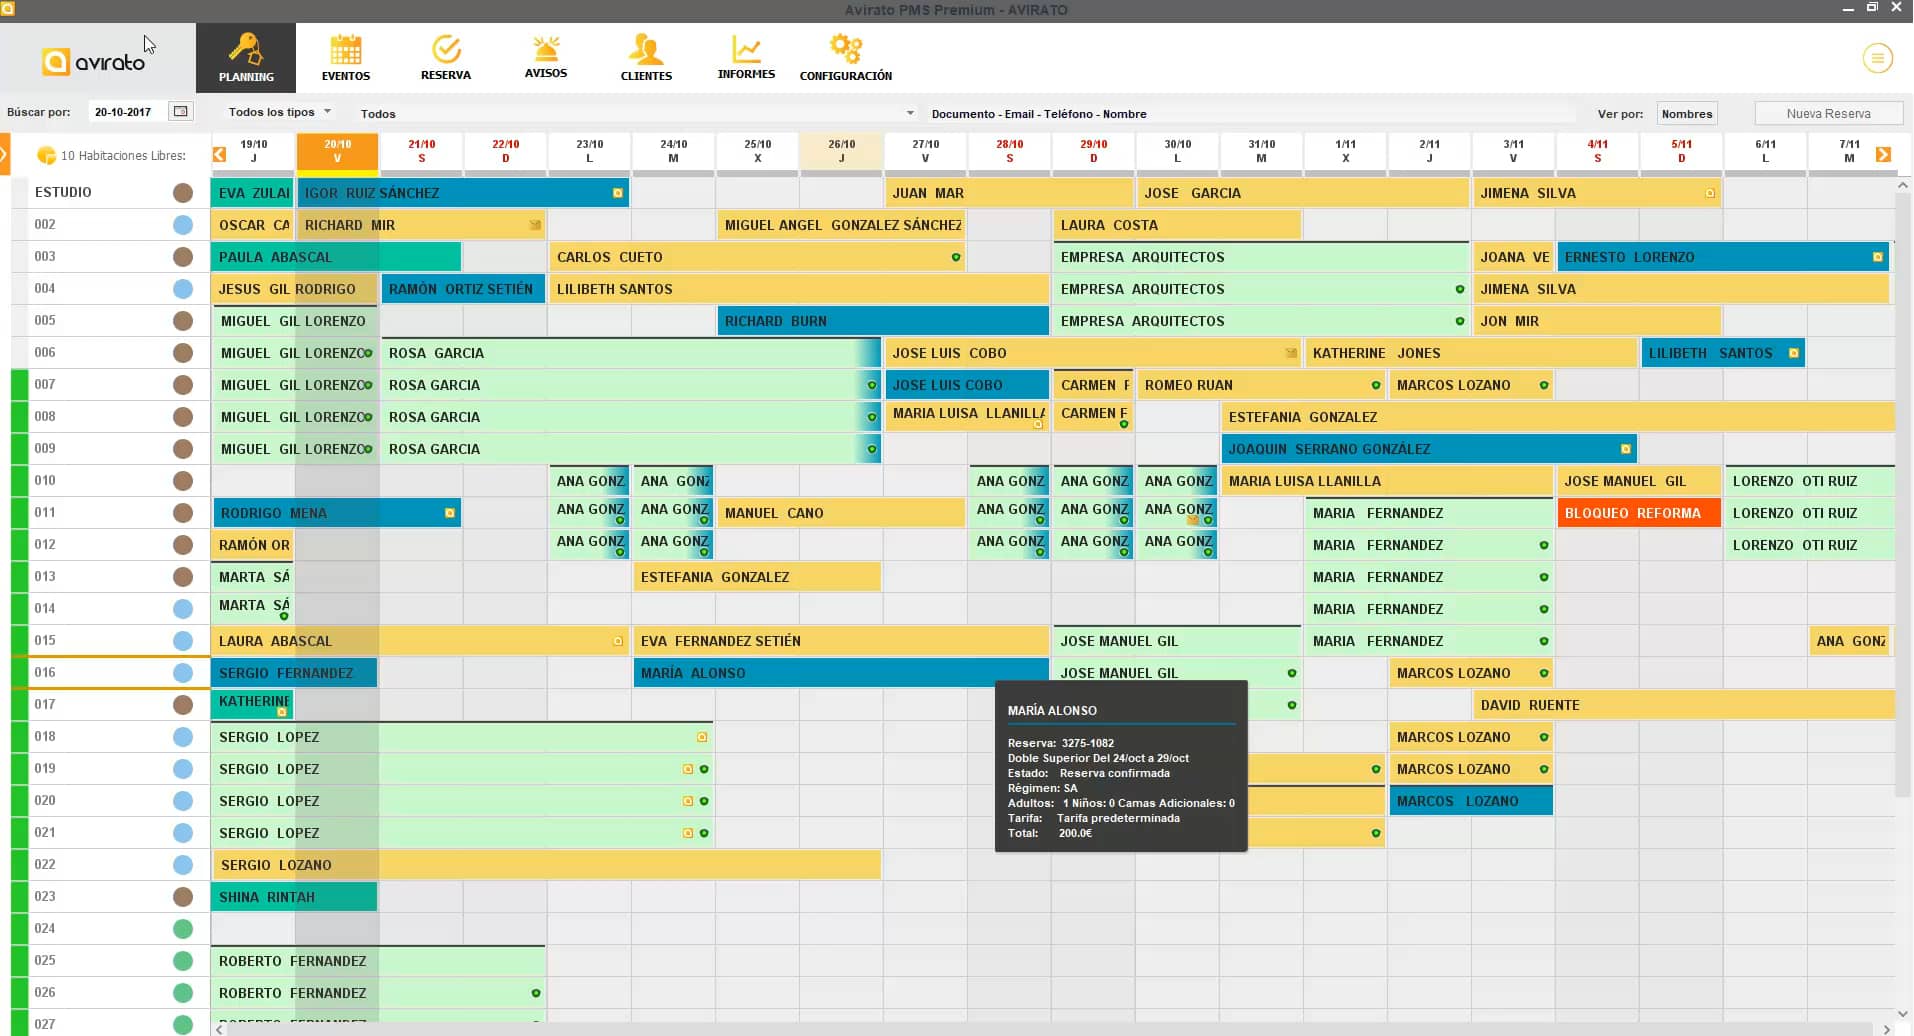Click the vertical scrollbar down arrow
The width and height of the screenshot is (1914, 1036).
click(x=1903, y=1012)
